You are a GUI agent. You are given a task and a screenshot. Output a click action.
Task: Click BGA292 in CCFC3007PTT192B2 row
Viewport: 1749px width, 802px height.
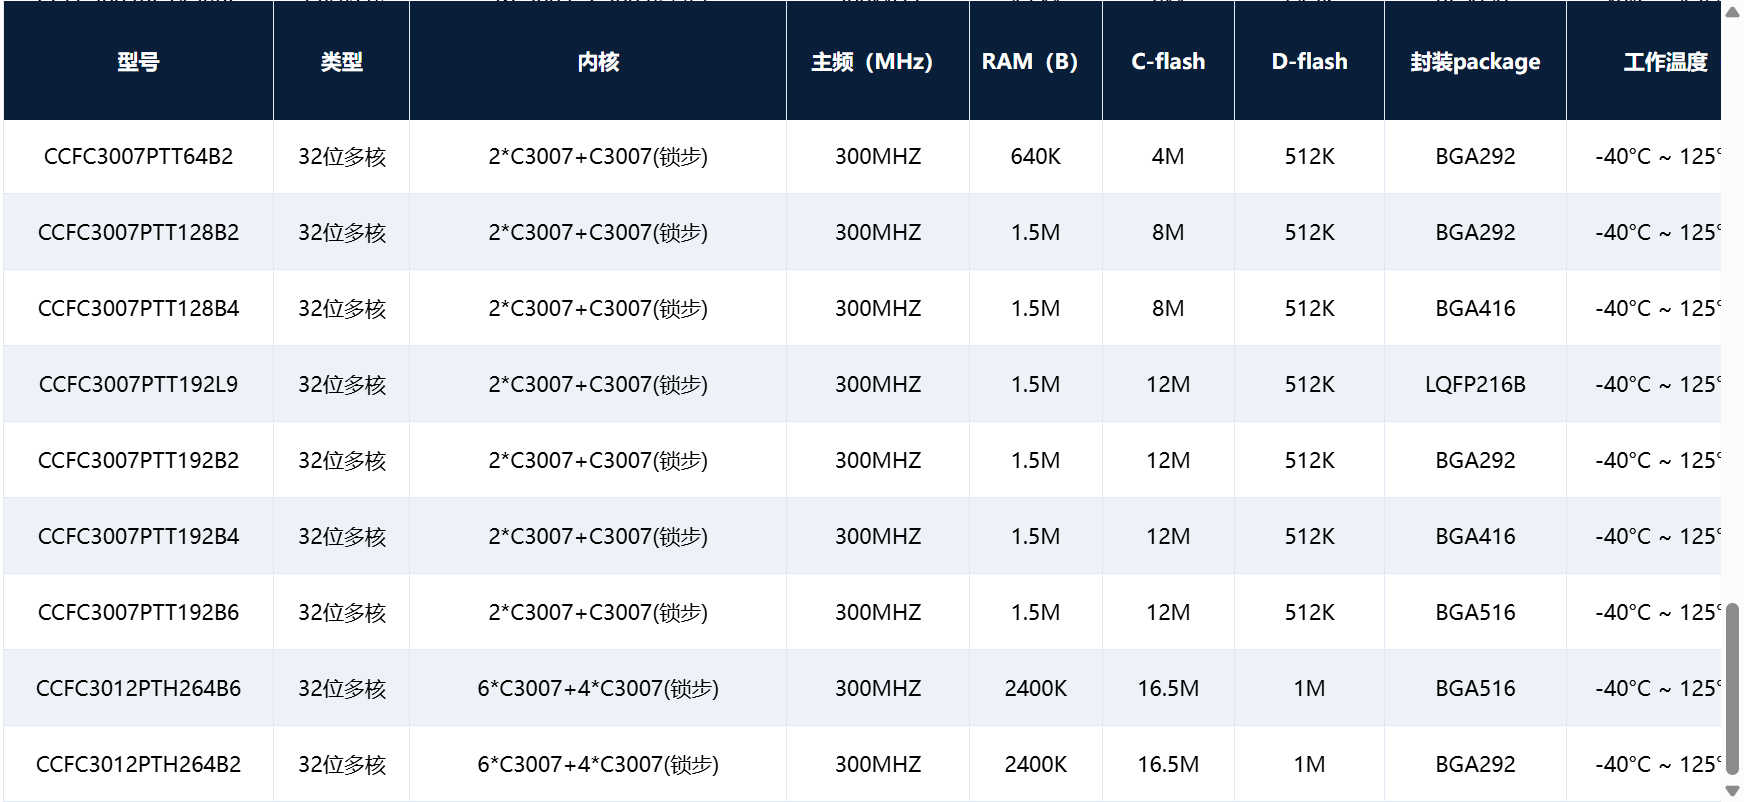(1475, 461)
